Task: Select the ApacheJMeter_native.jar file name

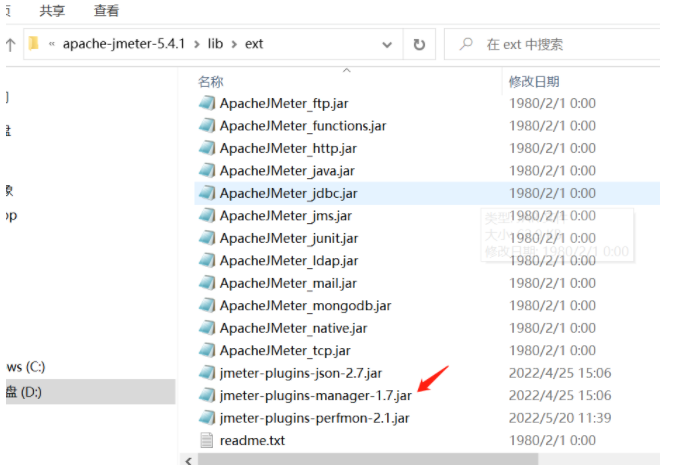Action: [x=294, y=328]
